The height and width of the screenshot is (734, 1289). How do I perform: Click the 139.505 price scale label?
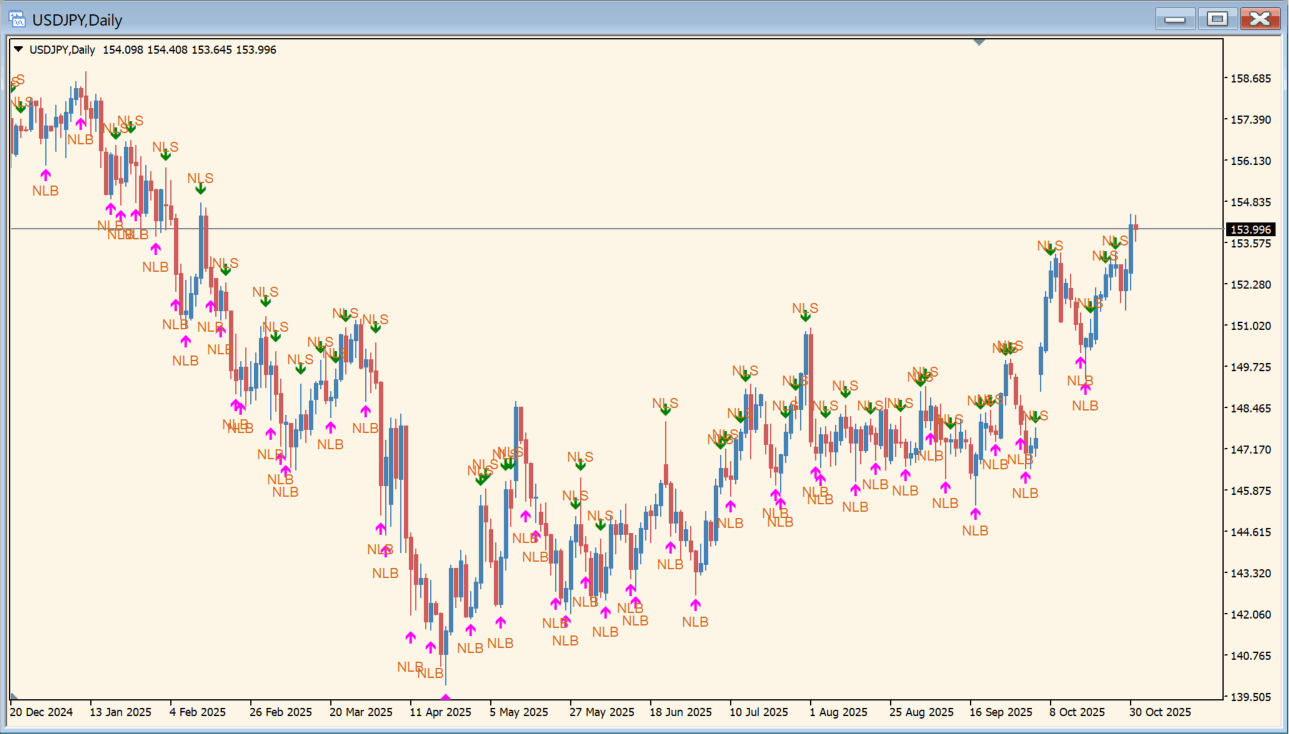click(1250, 697)
